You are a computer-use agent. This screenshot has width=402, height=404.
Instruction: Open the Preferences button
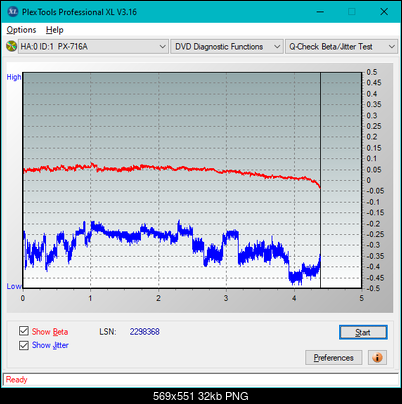[x=334, y=358]
